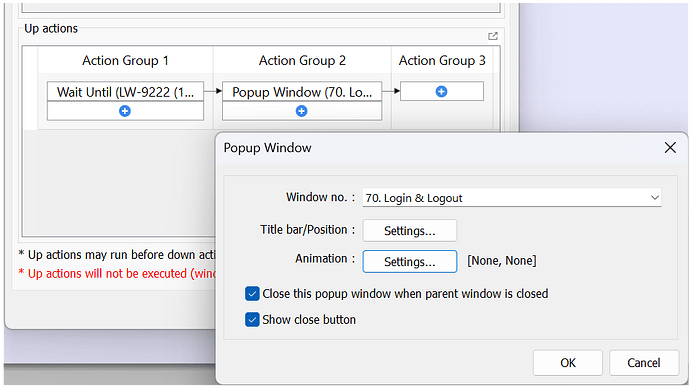Screen dimensions: 693x387
Task: Select Action Group 2 header
Action: point(302,61)
